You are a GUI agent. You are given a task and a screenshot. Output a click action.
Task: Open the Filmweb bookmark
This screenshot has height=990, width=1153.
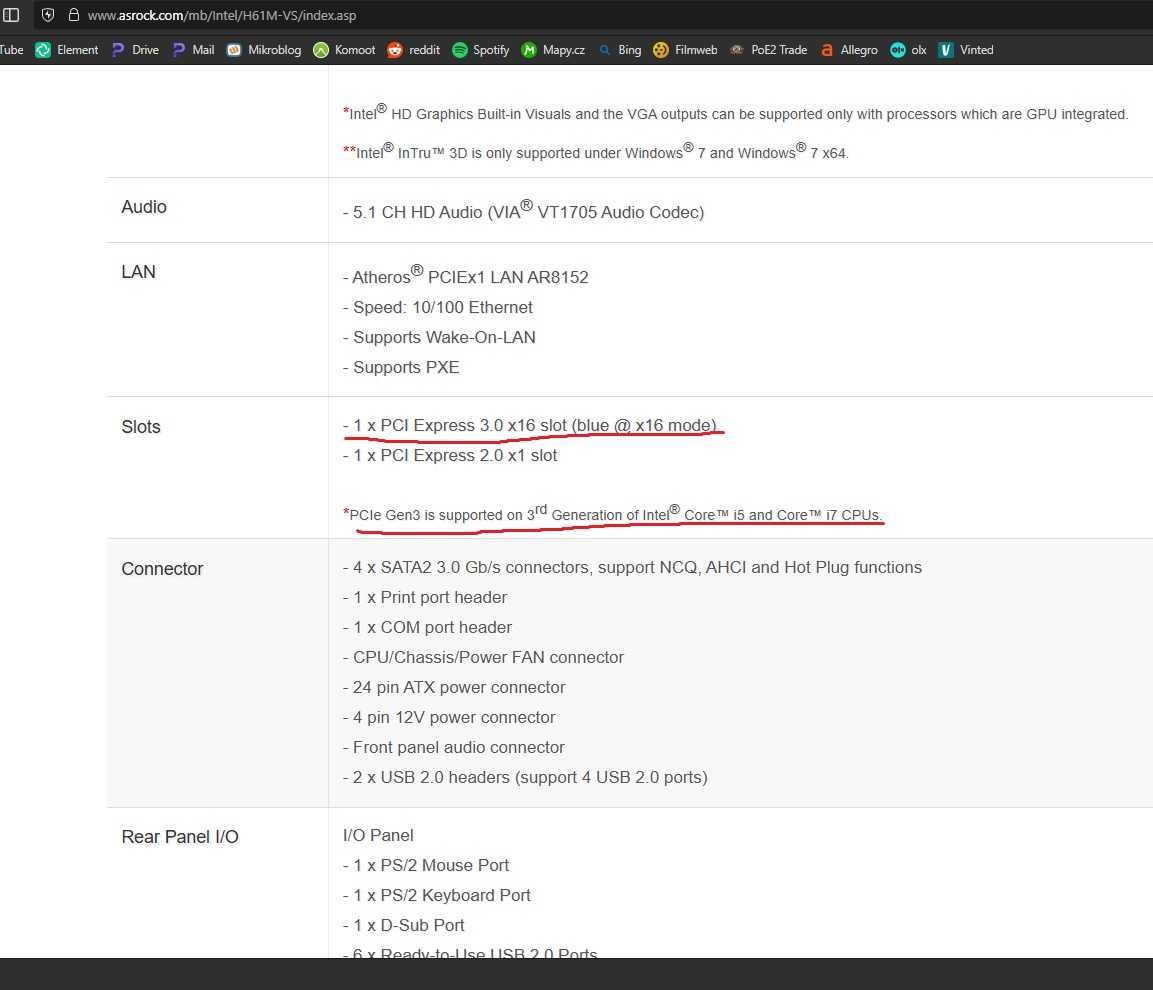click(685, 50)
